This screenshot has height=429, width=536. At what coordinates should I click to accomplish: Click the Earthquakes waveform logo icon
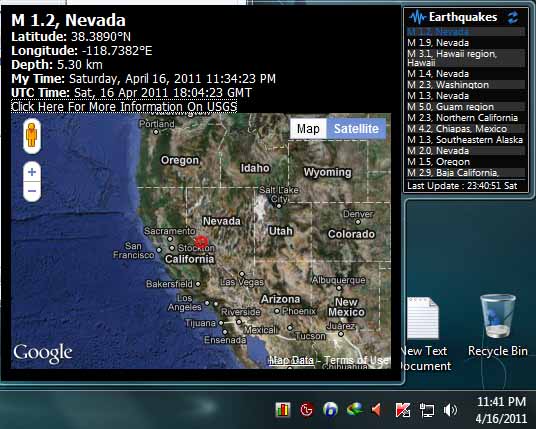pos(417,17)
